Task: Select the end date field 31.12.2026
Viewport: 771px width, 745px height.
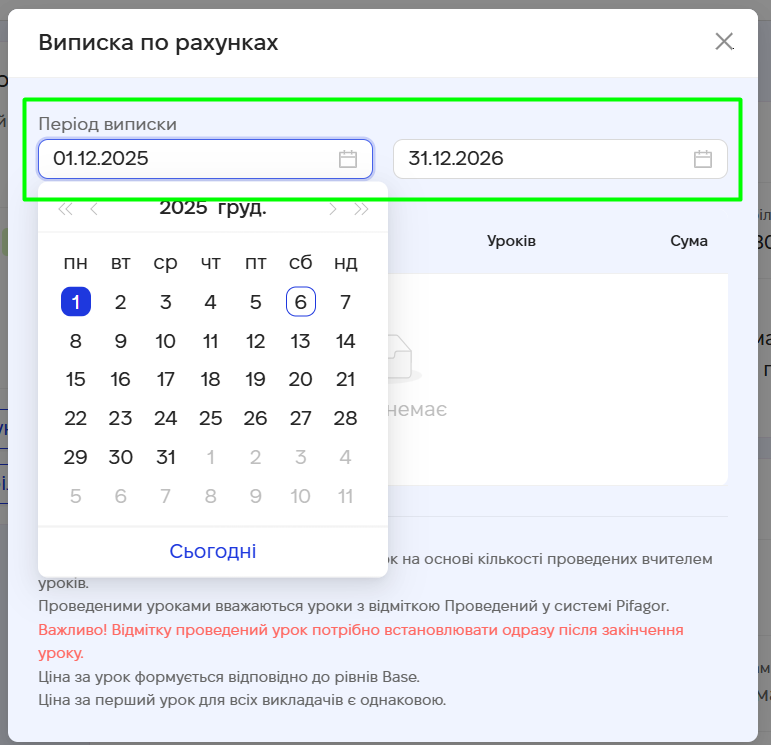Action: pyautogui.click(x=545, y=159)
